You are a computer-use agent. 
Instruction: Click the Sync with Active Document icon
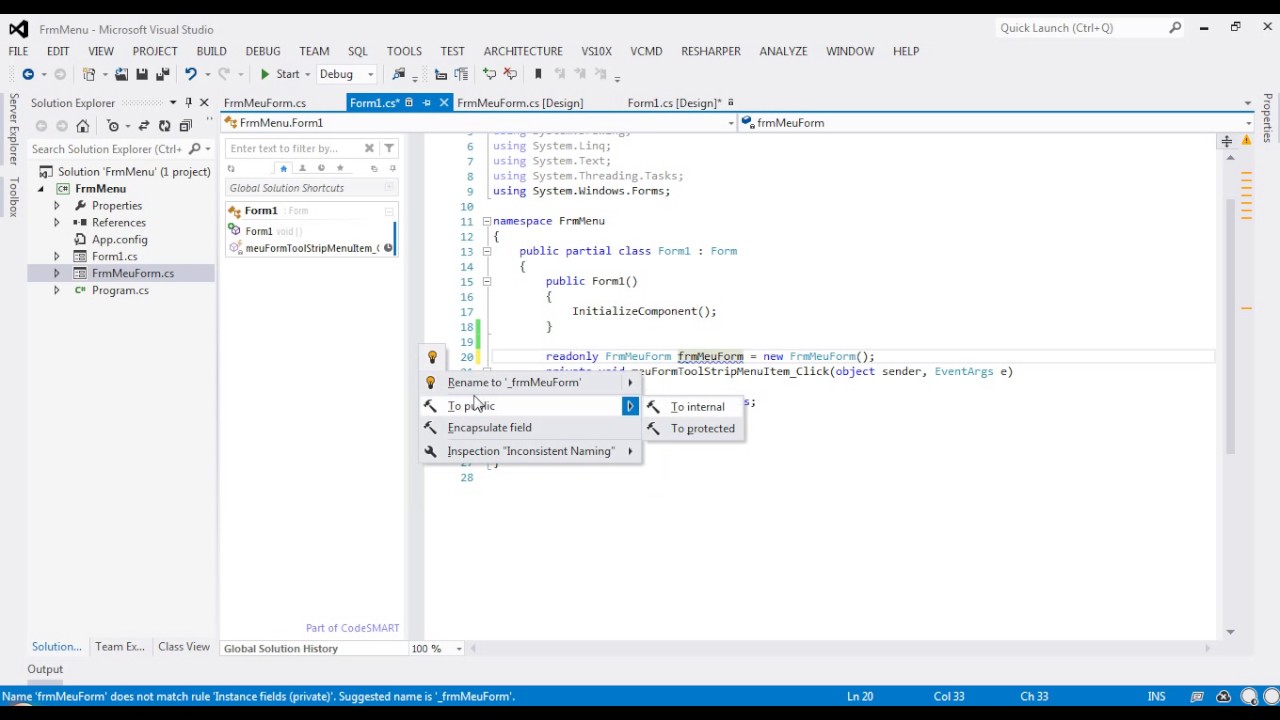pyautogui.click(x=144, y=126)
